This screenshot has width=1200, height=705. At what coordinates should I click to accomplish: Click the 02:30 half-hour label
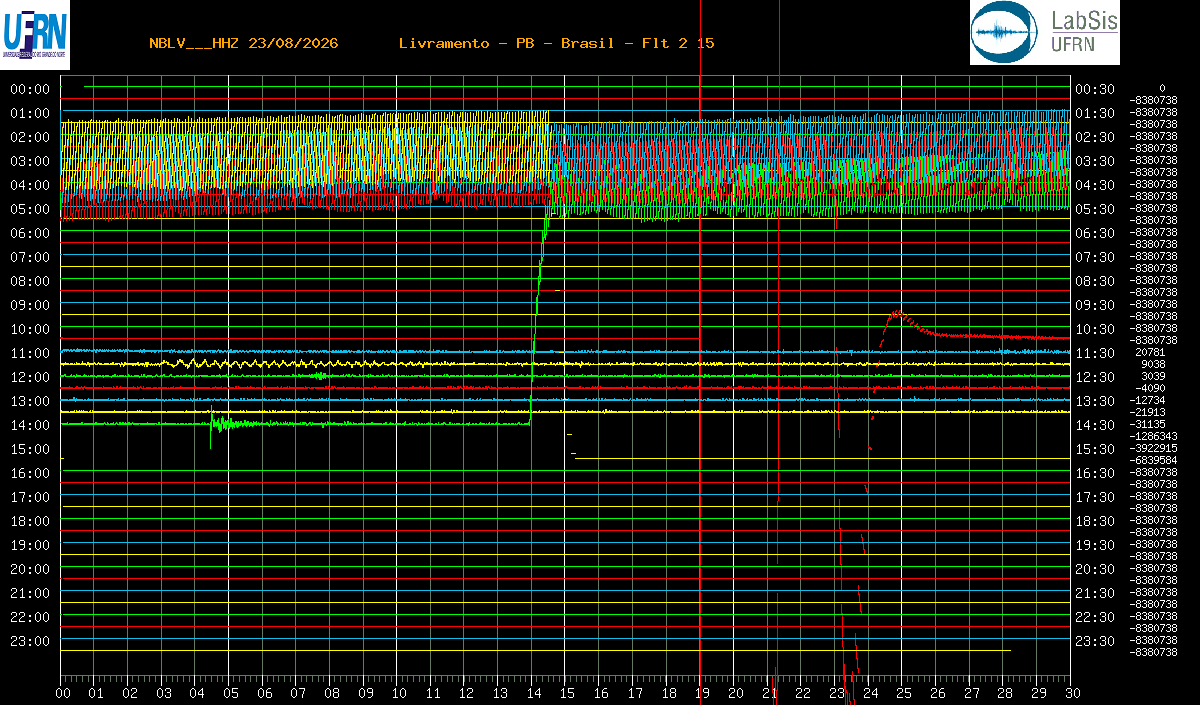pyautogui.click(x=1094, y=137)
